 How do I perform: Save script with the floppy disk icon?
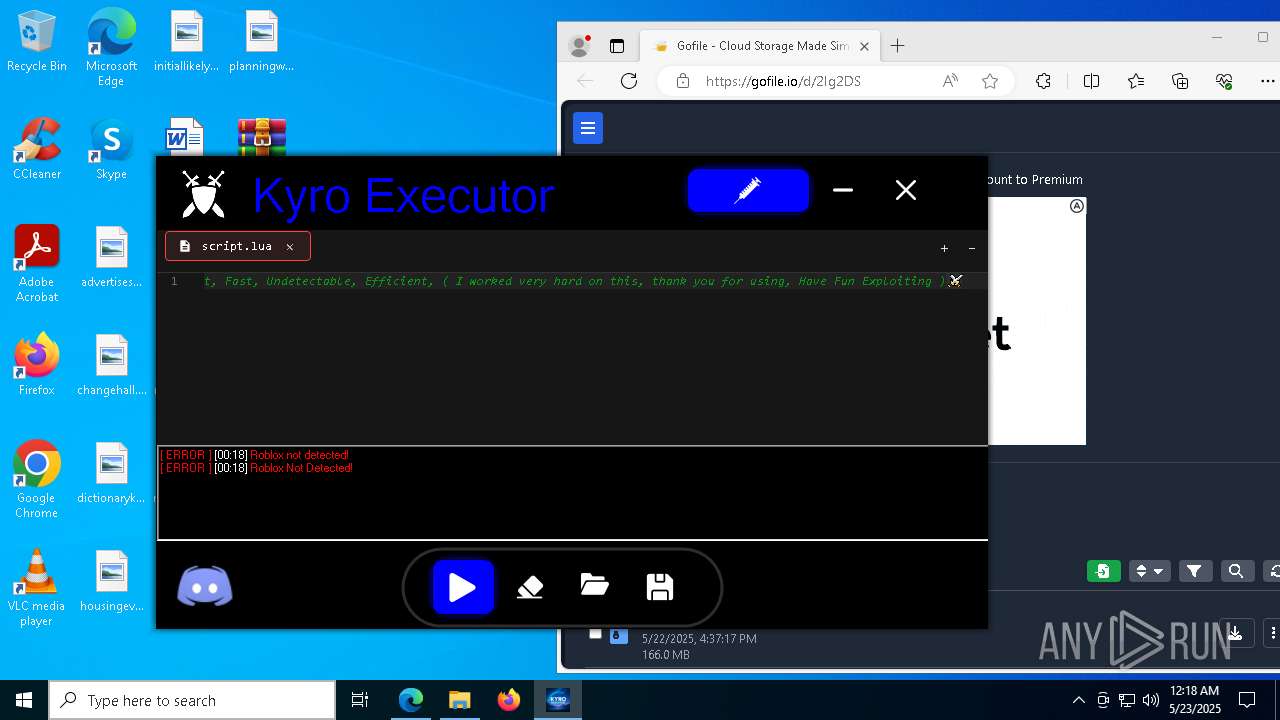click(x=660, y=587)
